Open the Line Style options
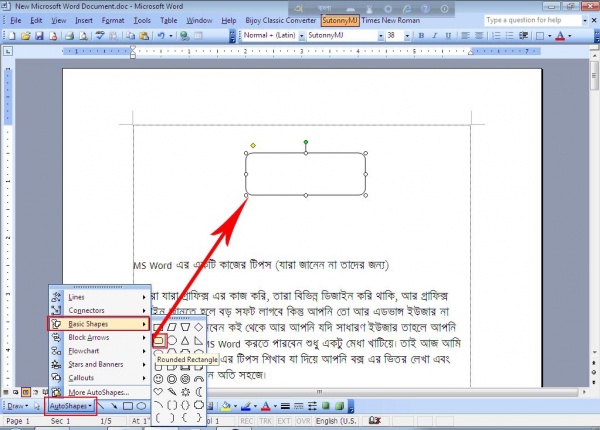The height and width of the screenshot is (430, 600). (x=285, y=406)
